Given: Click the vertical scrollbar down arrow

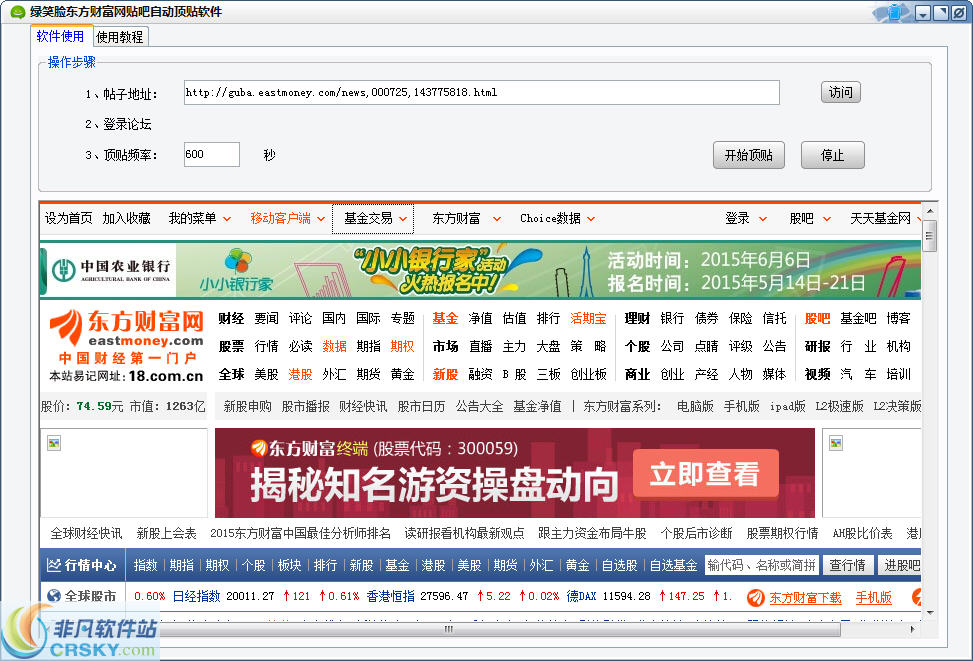Looking at the screenshot, I should (x=930, y=613).
